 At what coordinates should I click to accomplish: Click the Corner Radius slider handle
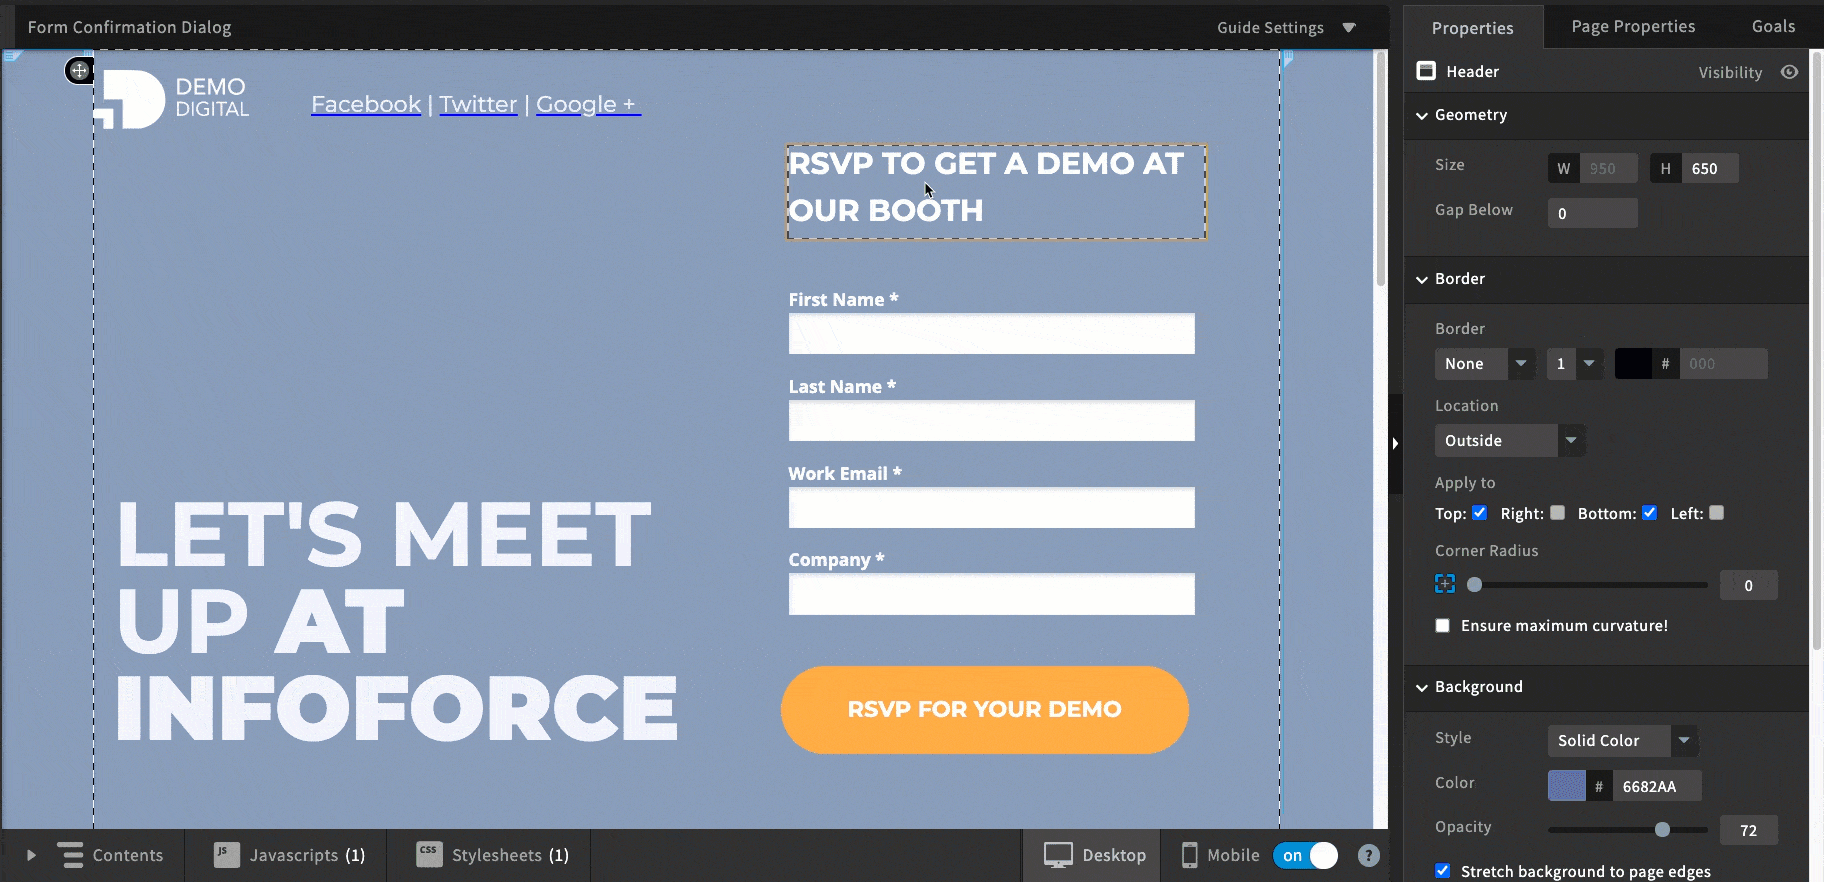coord(1474,585)
